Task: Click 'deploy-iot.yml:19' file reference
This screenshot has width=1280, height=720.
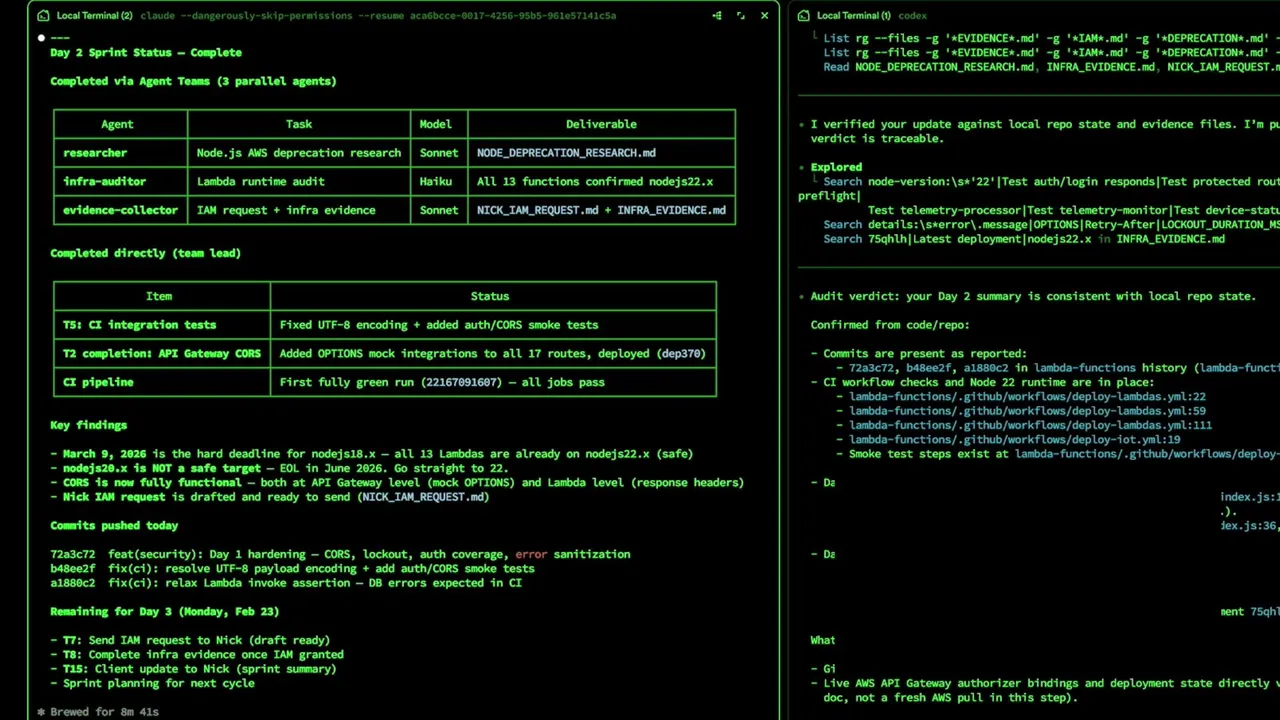Action: coord(1014,440)
